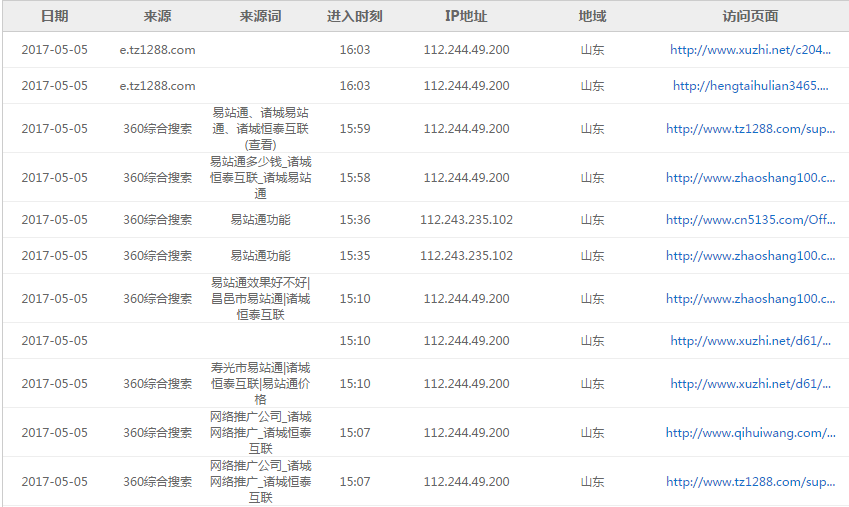Image resolution: width=849 pixels, height=507 pixels.
Task: Click IP 112.243.235.102 in the 15:36 row
Action: point(466,220)
